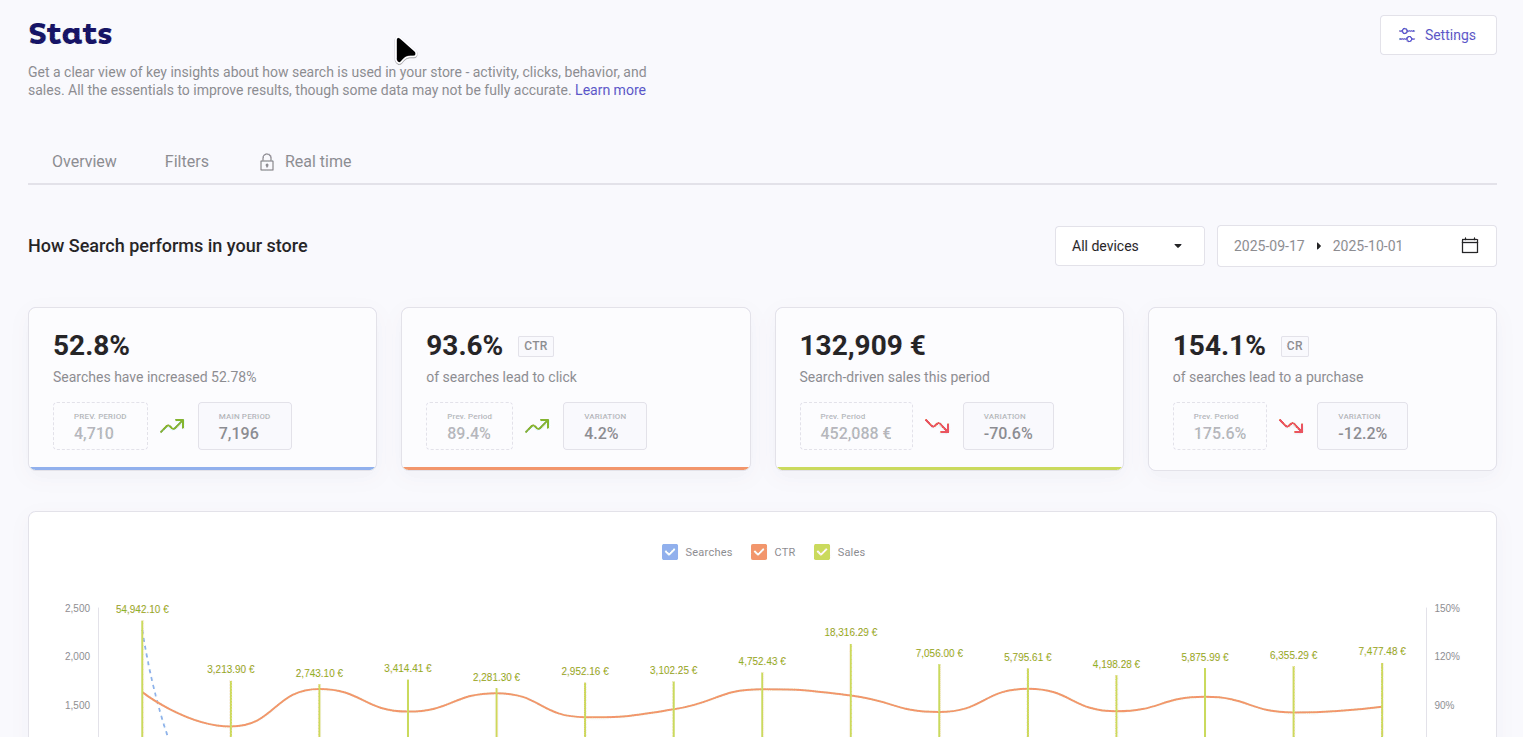Click the CTR badge next to 93.6%
This screenshot has height=737, width=1523.
535,346
